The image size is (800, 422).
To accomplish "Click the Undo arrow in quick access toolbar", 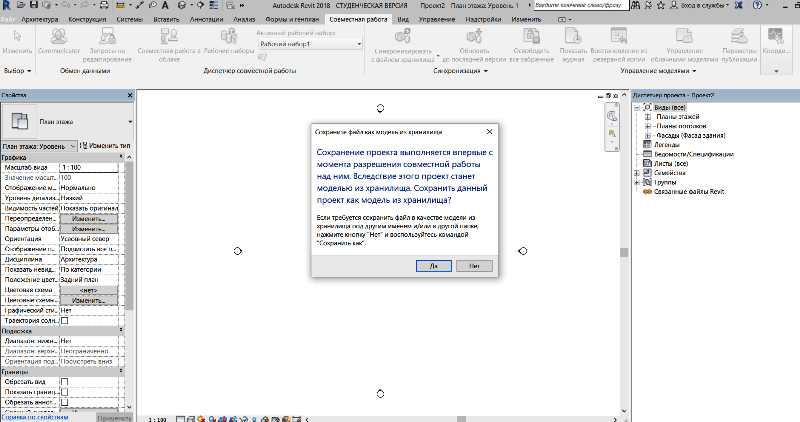I will coord(66,5).
